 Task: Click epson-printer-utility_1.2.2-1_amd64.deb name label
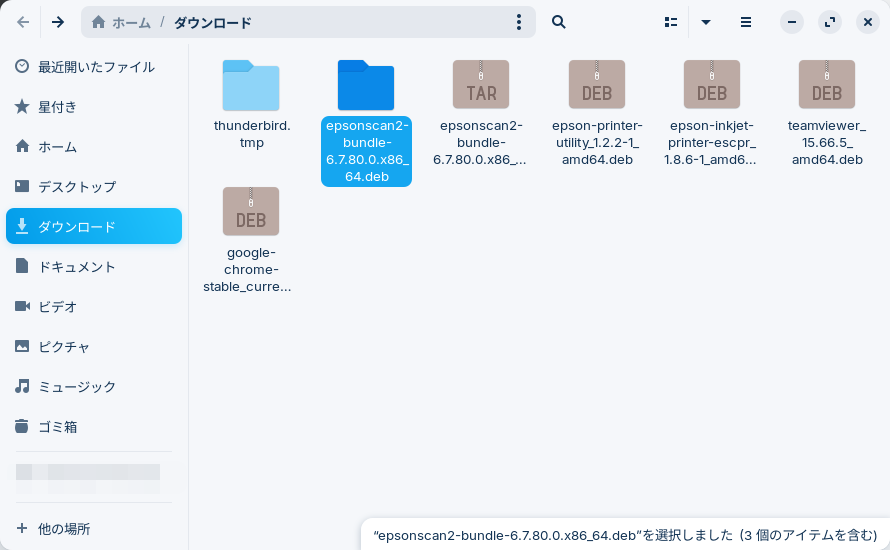[597, 142]
